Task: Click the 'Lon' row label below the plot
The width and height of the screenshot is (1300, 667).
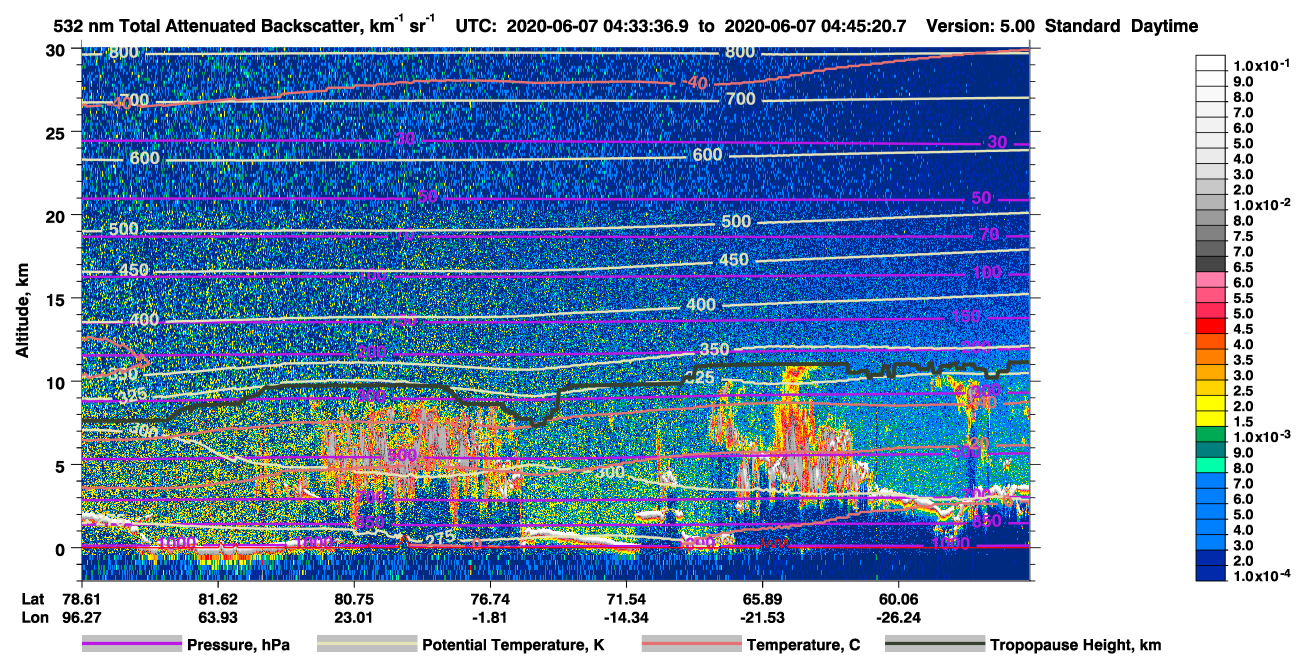Action: 34,617
